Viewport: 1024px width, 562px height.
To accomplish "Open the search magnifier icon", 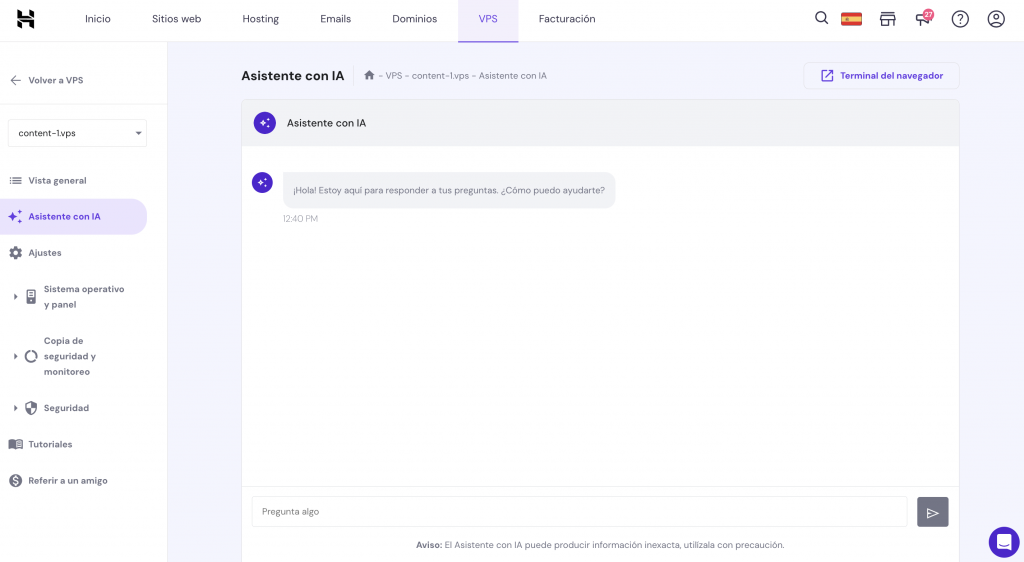I will pyautogui.click(x=822, y=18).
